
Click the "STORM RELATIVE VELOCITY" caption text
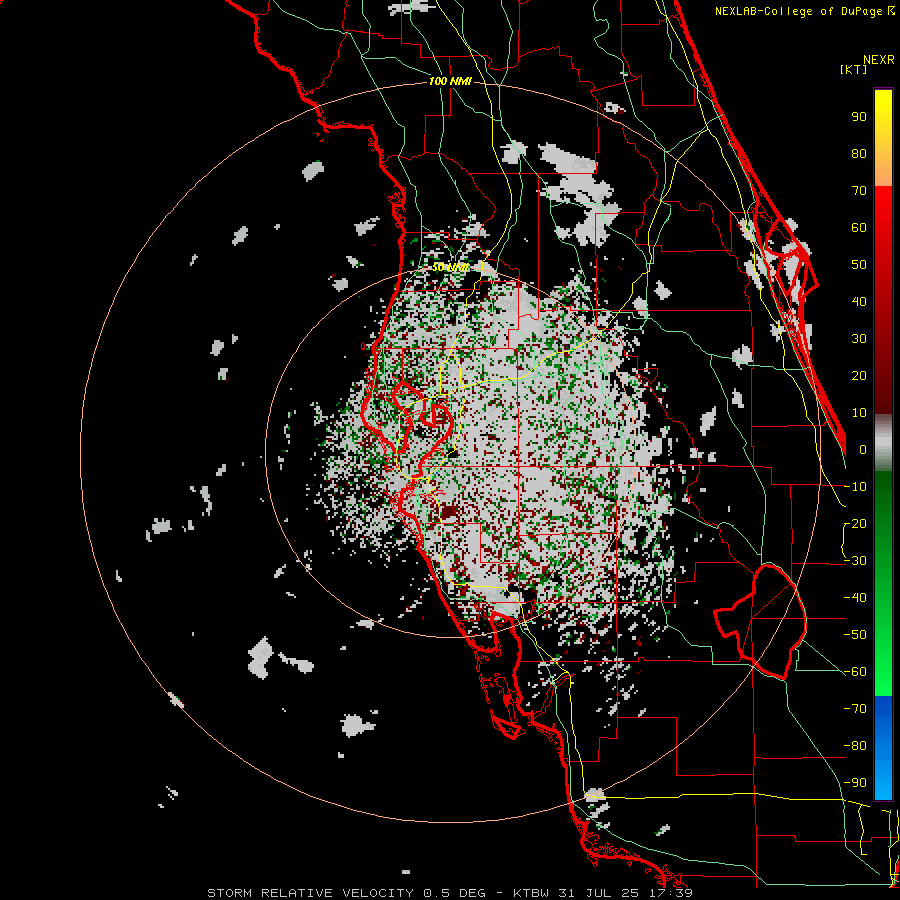pyautogui.click(x=310, y=893)
